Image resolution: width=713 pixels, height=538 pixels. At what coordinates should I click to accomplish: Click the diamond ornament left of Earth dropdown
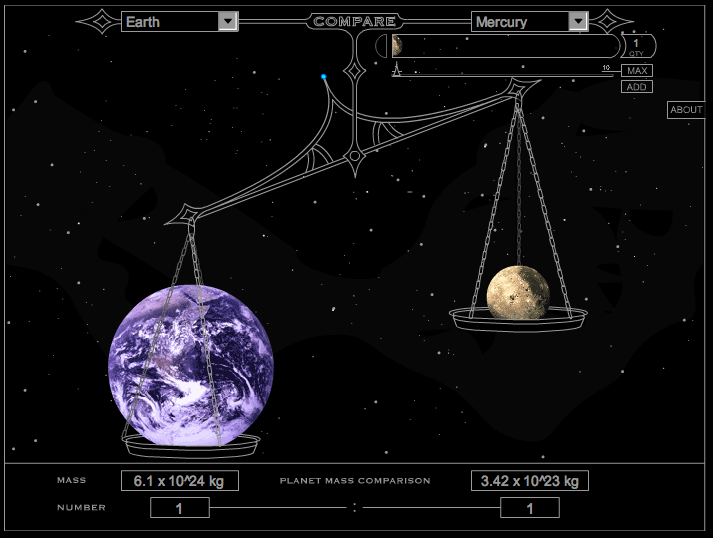click(98, 21)
